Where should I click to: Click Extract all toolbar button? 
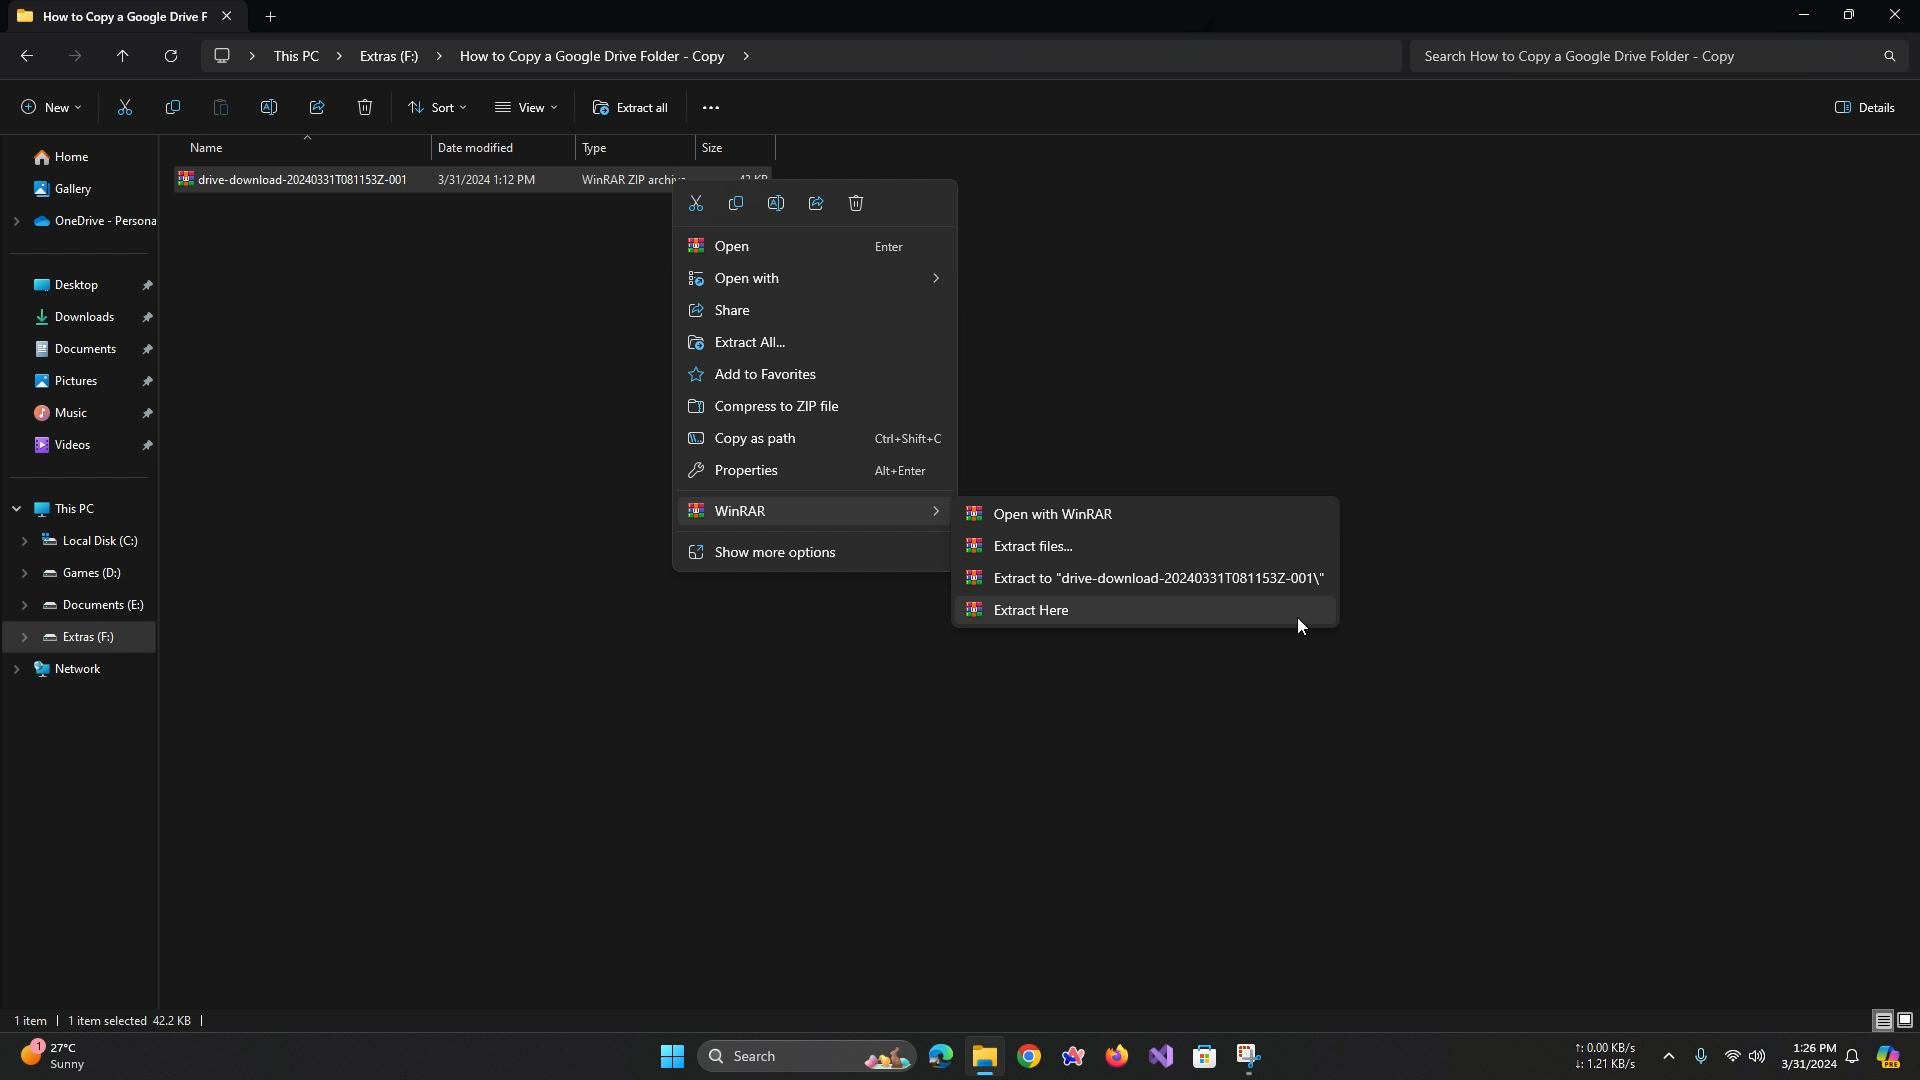click(630, 108)
